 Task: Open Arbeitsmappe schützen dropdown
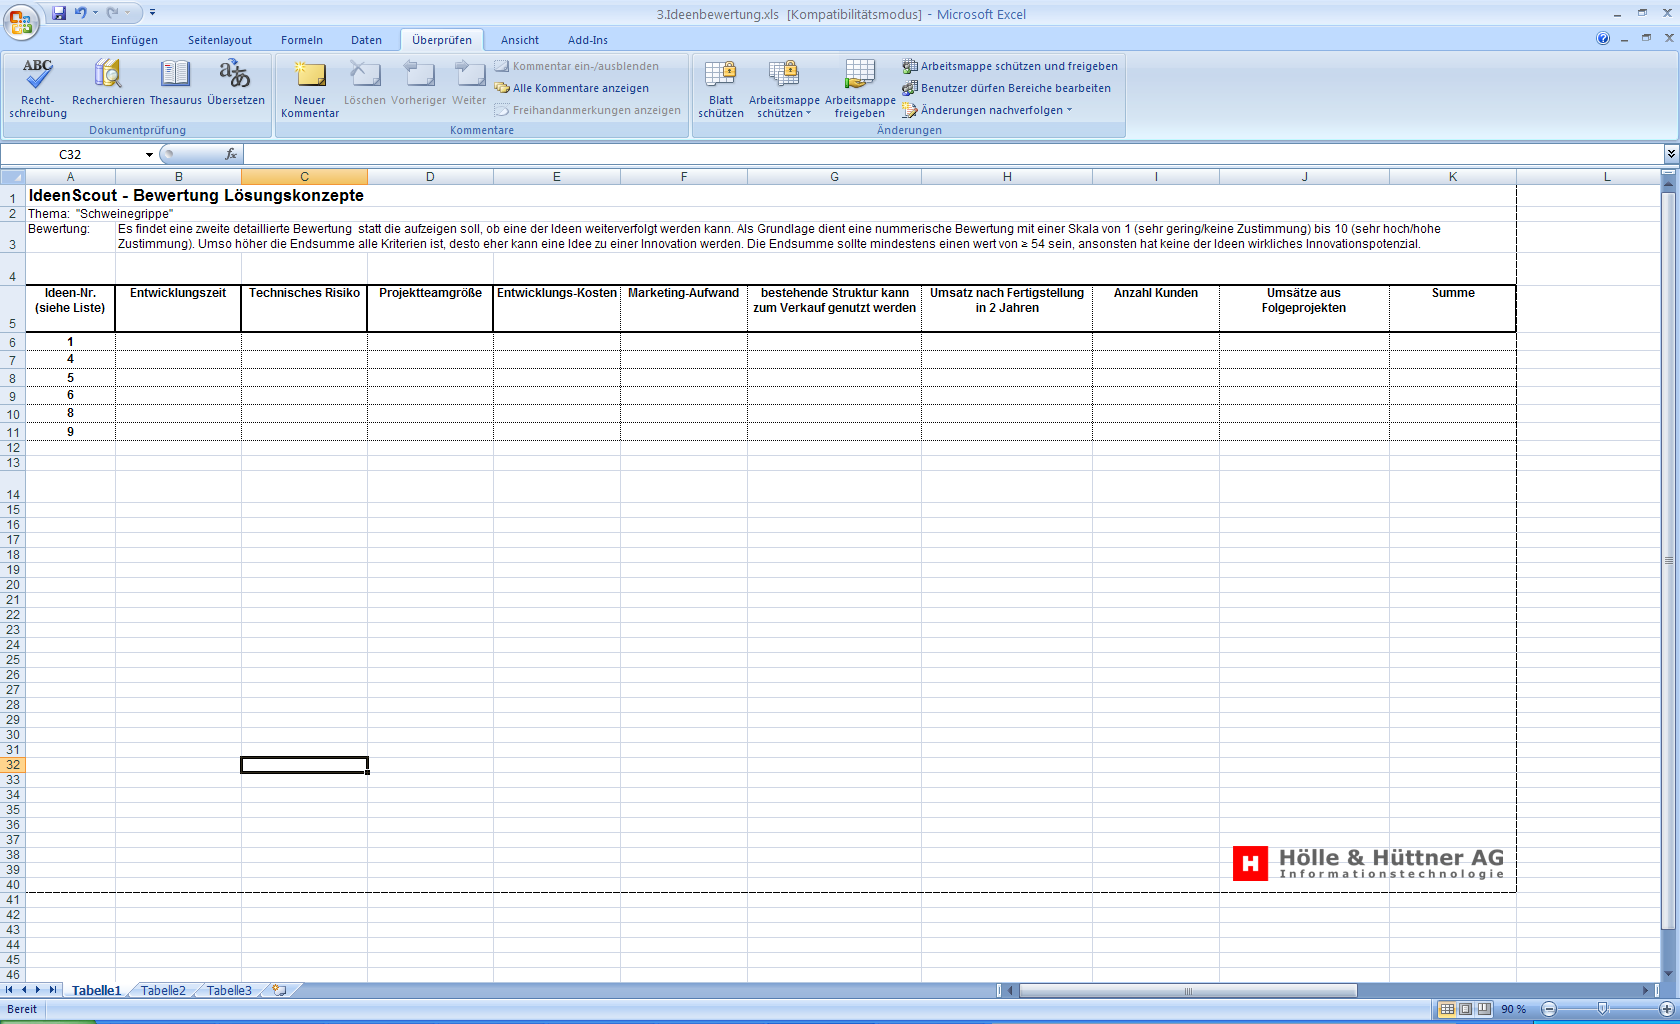pos(784,88)
